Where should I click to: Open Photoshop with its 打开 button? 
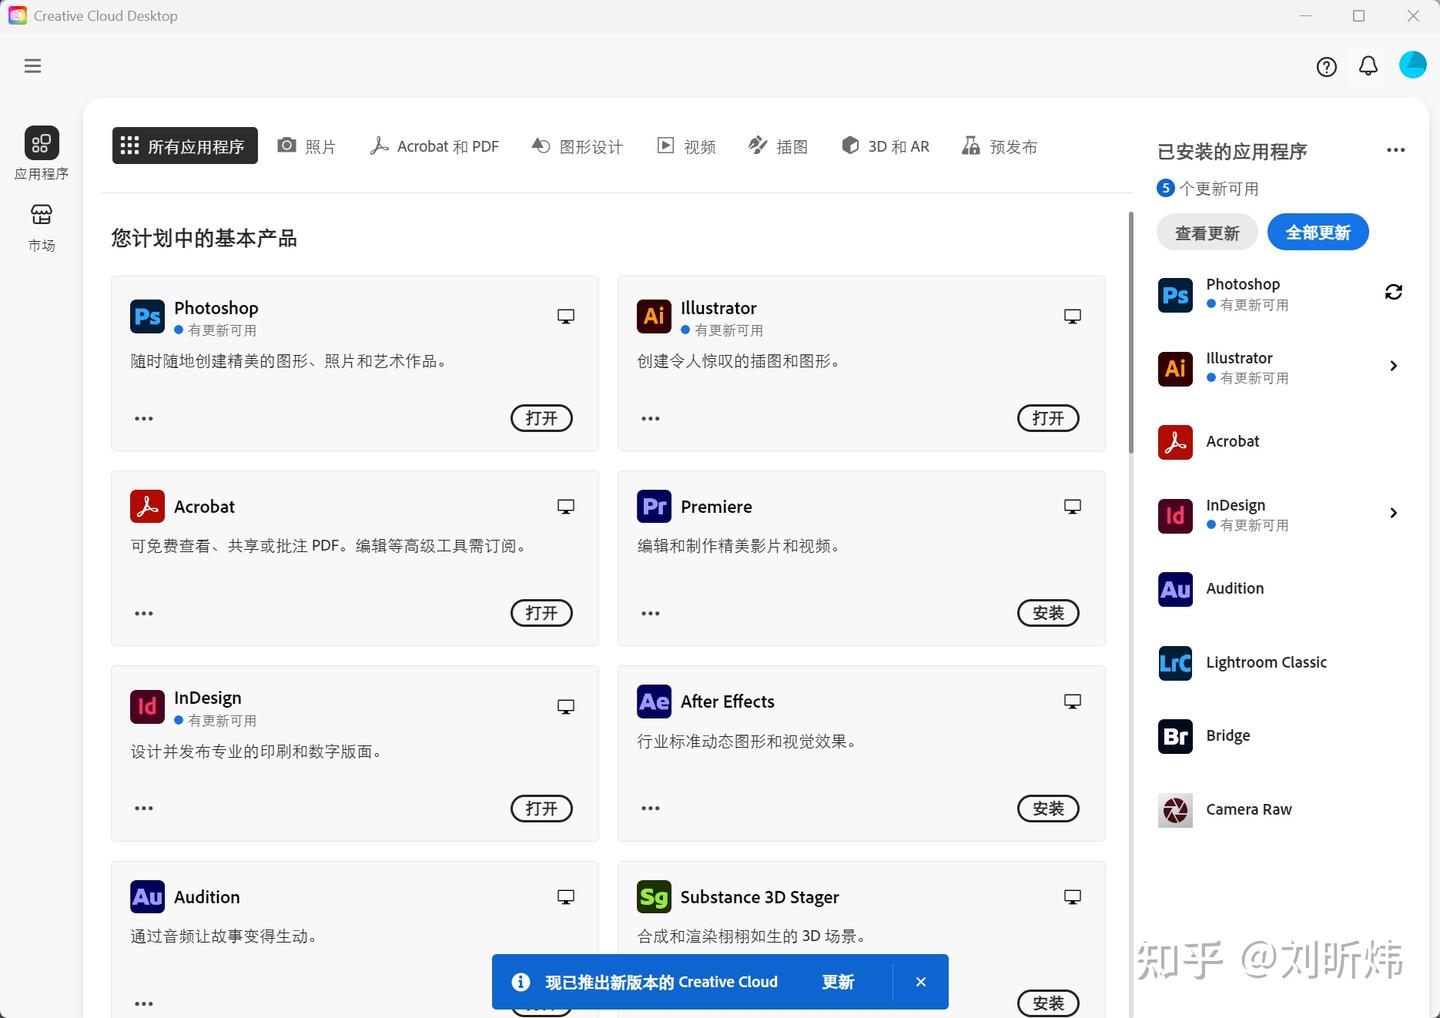click(x=542, y=418)
